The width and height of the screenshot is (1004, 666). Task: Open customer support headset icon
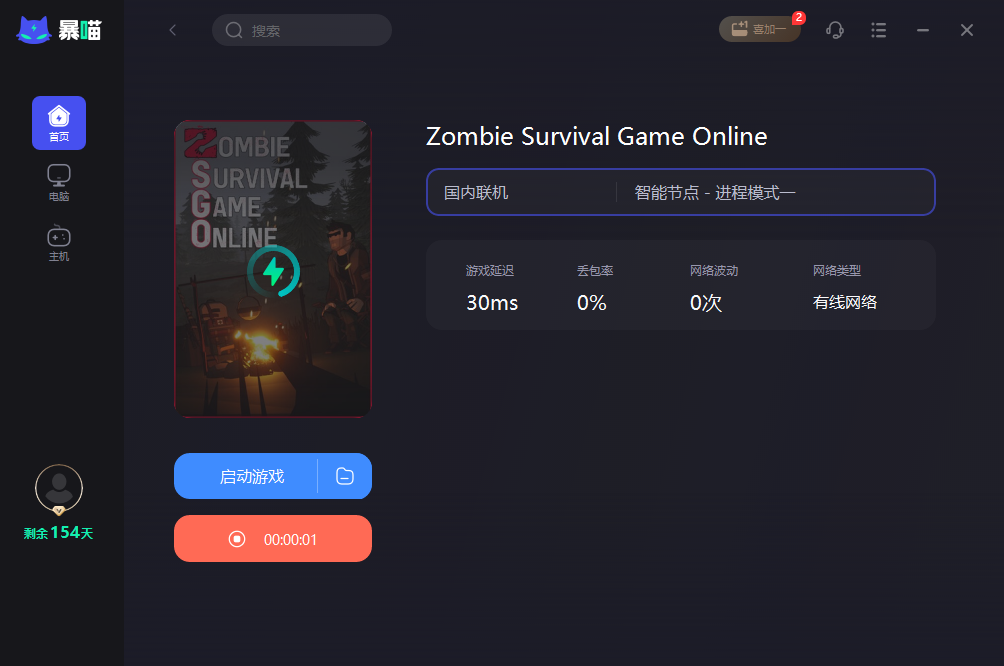click(x=834, y=29)
